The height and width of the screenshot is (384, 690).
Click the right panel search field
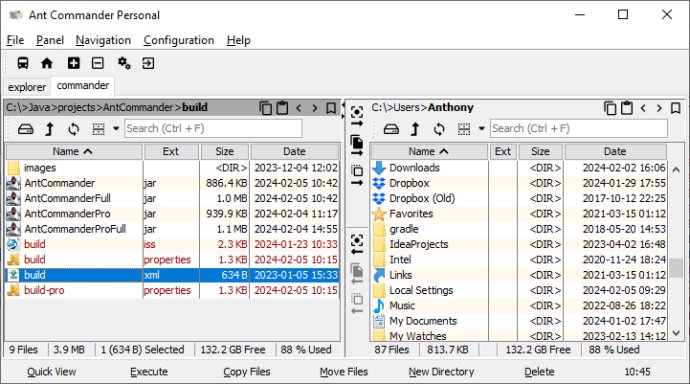click(579, 128)
